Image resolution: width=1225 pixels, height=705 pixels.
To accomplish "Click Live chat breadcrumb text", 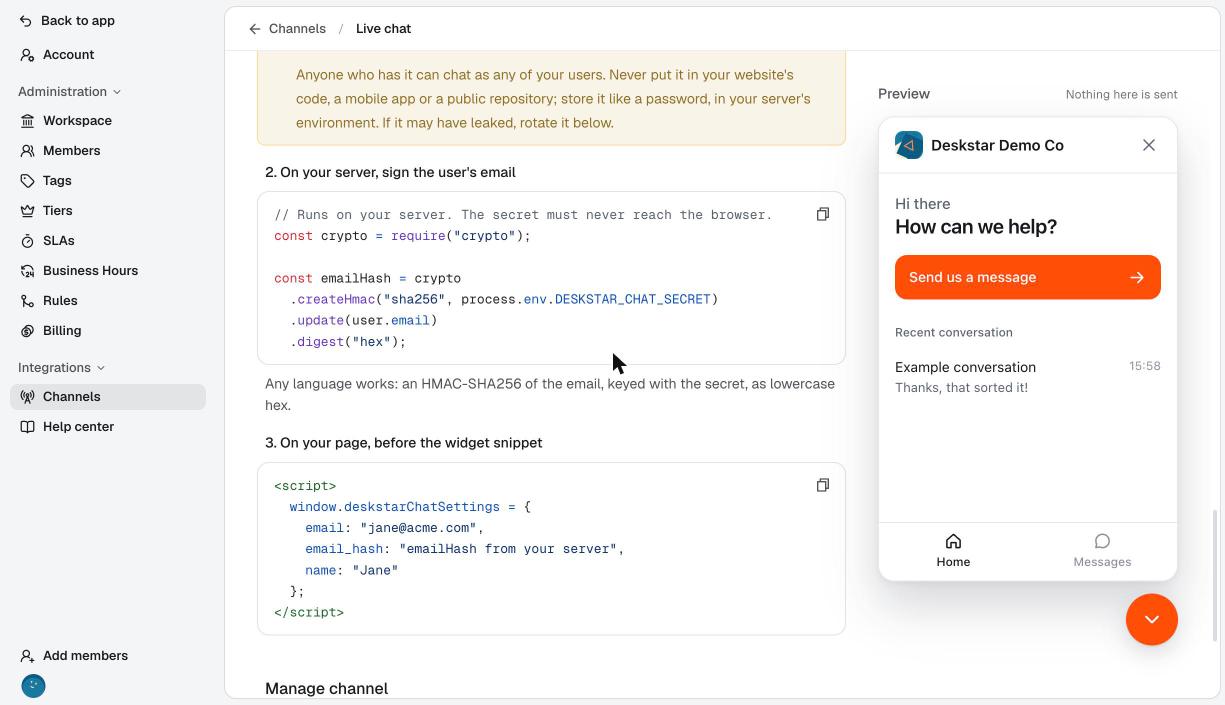I will tap(383, 29).
